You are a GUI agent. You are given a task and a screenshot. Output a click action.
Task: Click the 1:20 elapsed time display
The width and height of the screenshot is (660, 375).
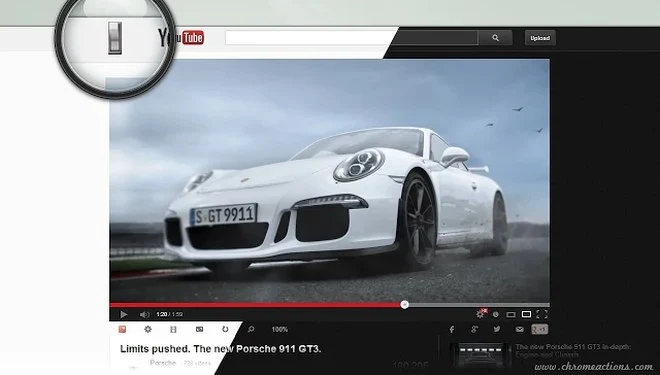(162, 314)
